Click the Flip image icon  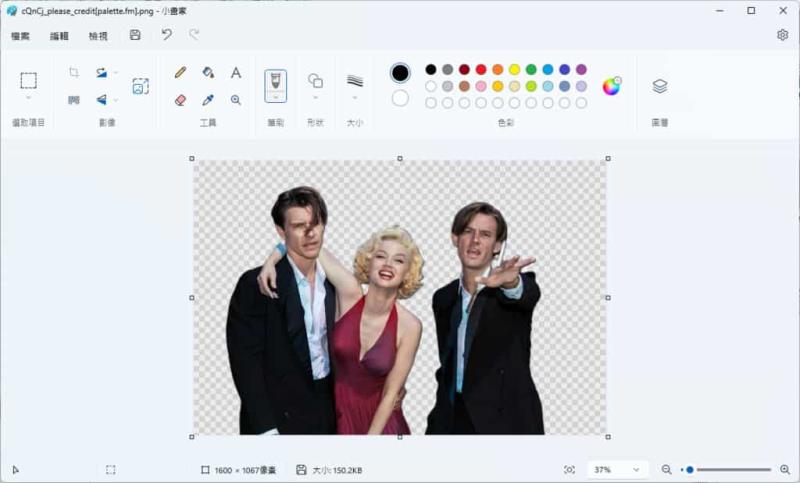[102, 100]
